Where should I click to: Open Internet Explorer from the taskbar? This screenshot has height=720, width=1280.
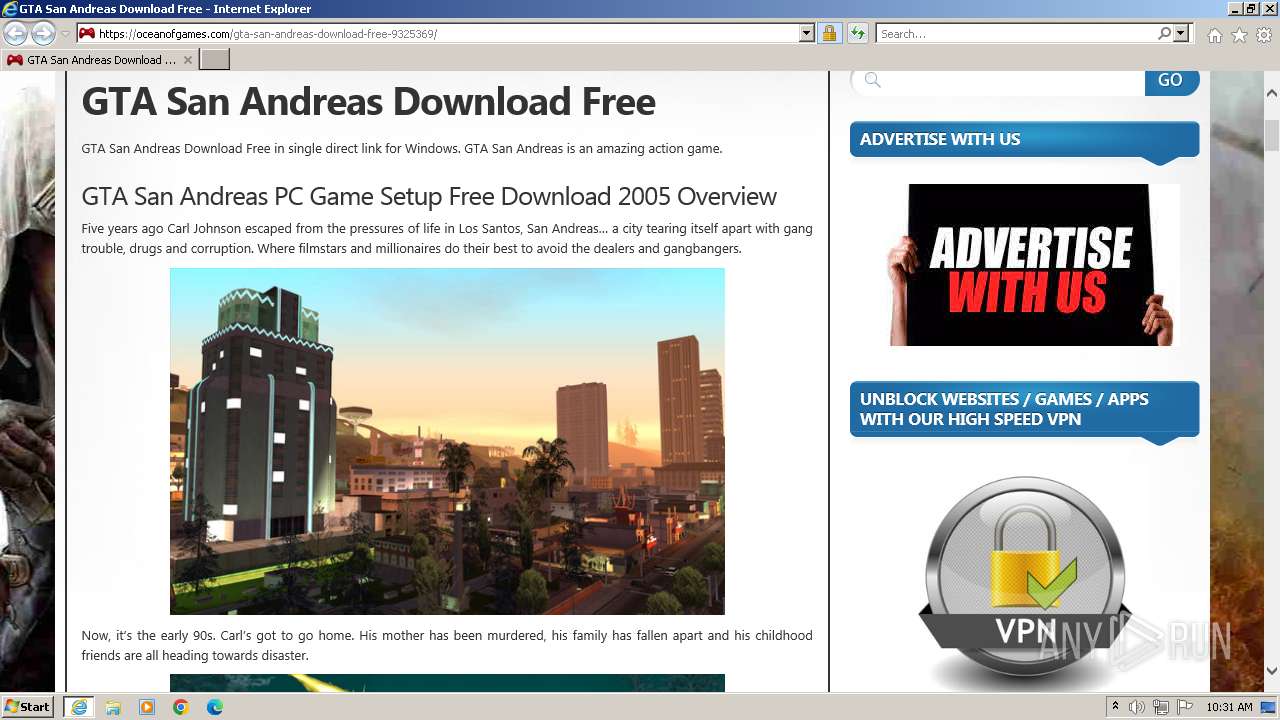79,707
